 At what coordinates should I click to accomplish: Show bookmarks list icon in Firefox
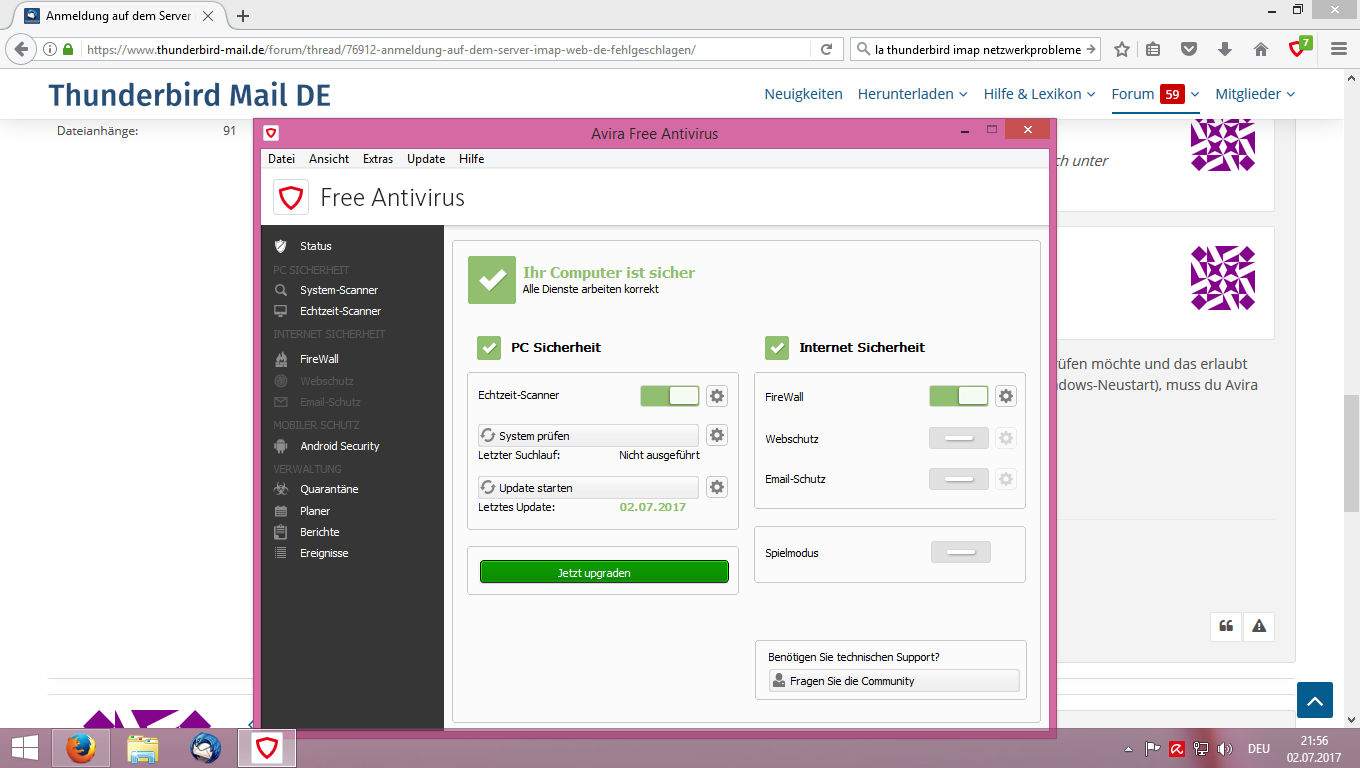point(1154,49)
